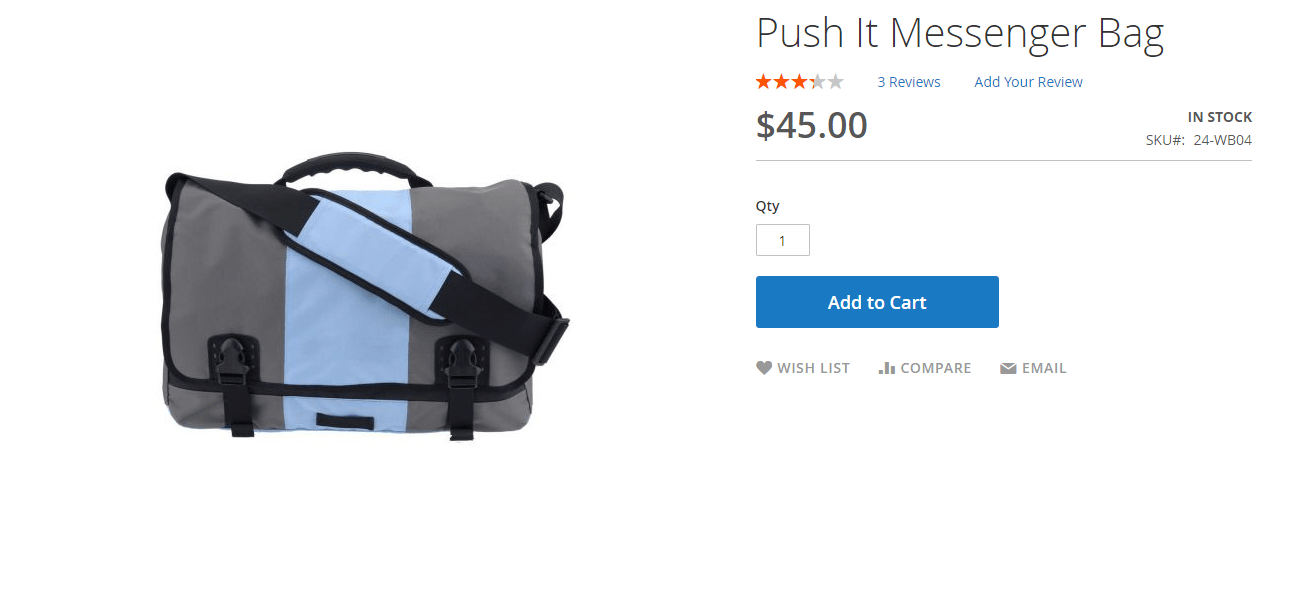Click the SKU# label text
This screenshot has width=1296, height=594.
tap(1165, 140)
